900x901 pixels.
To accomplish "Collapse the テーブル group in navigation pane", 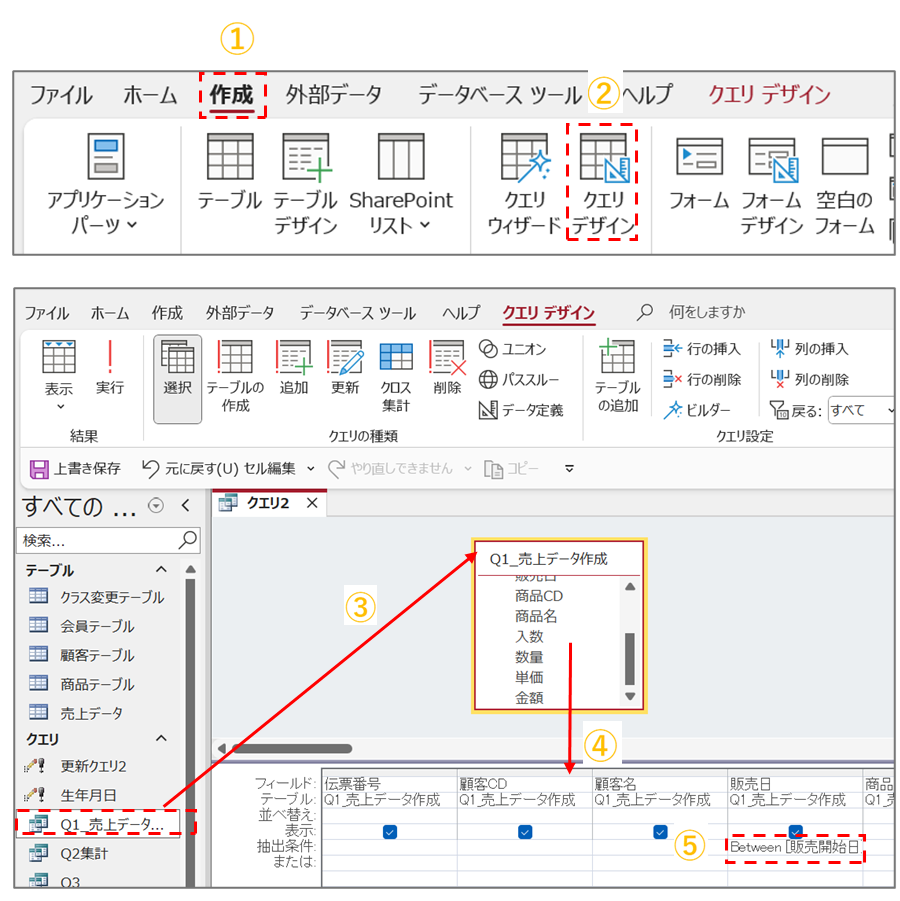I will click(x=161, y=570).
